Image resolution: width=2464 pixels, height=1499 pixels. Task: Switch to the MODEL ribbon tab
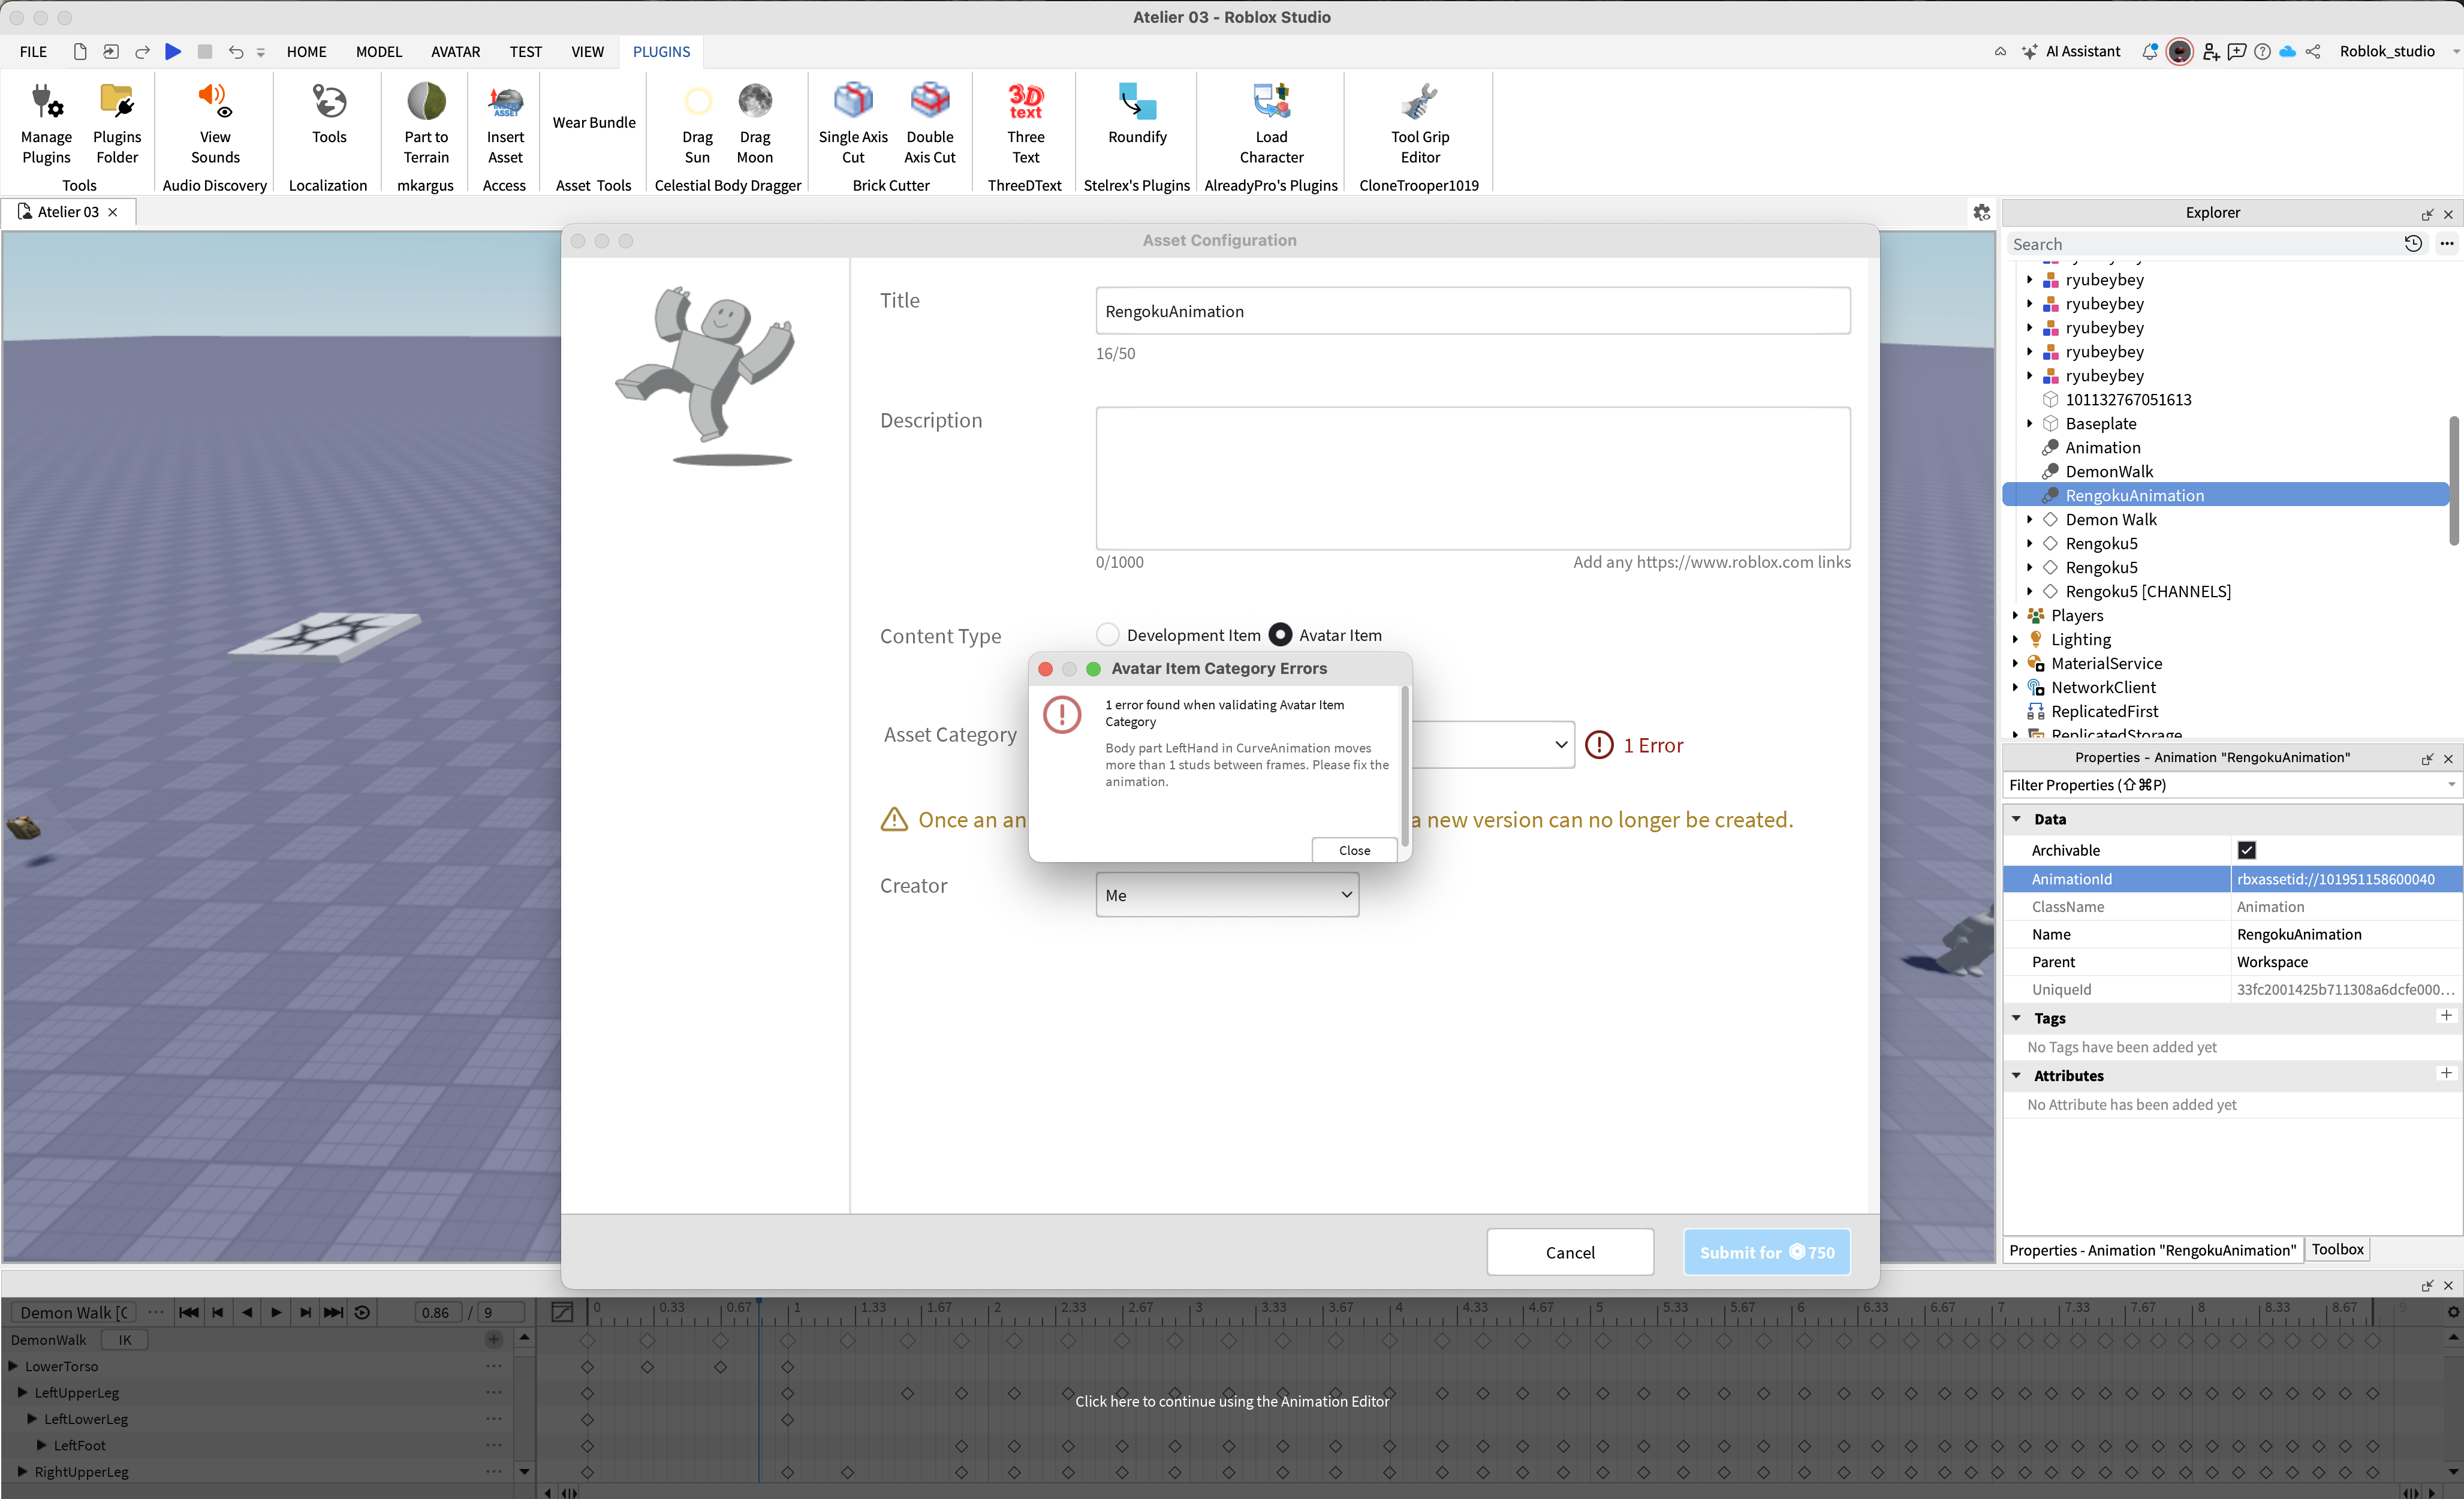pos(378,51)
